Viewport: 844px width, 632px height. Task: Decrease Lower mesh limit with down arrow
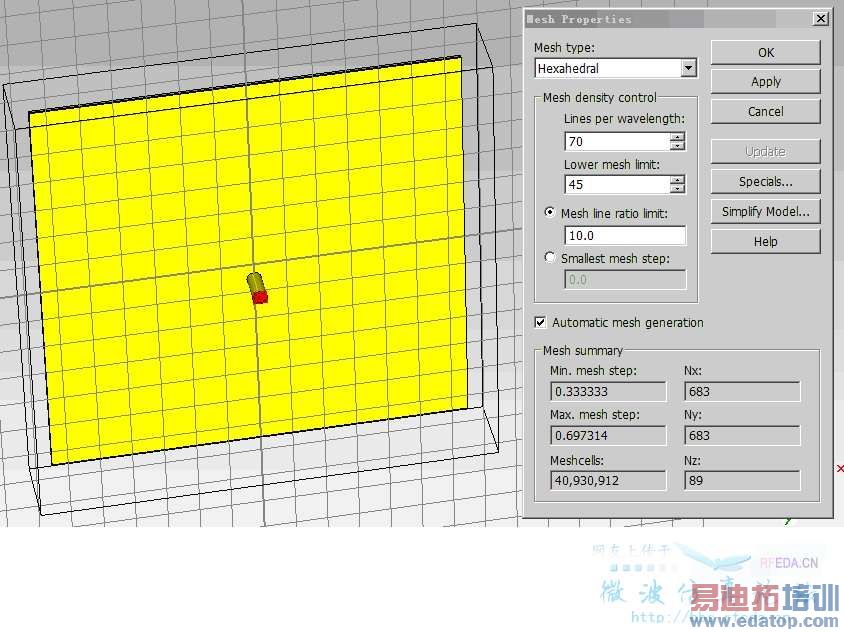click(678, 189)
